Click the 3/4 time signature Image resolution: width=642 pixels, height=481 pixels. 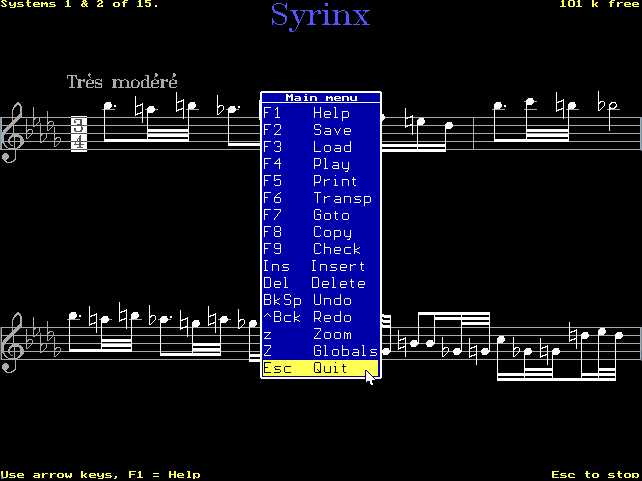(78, 134)
